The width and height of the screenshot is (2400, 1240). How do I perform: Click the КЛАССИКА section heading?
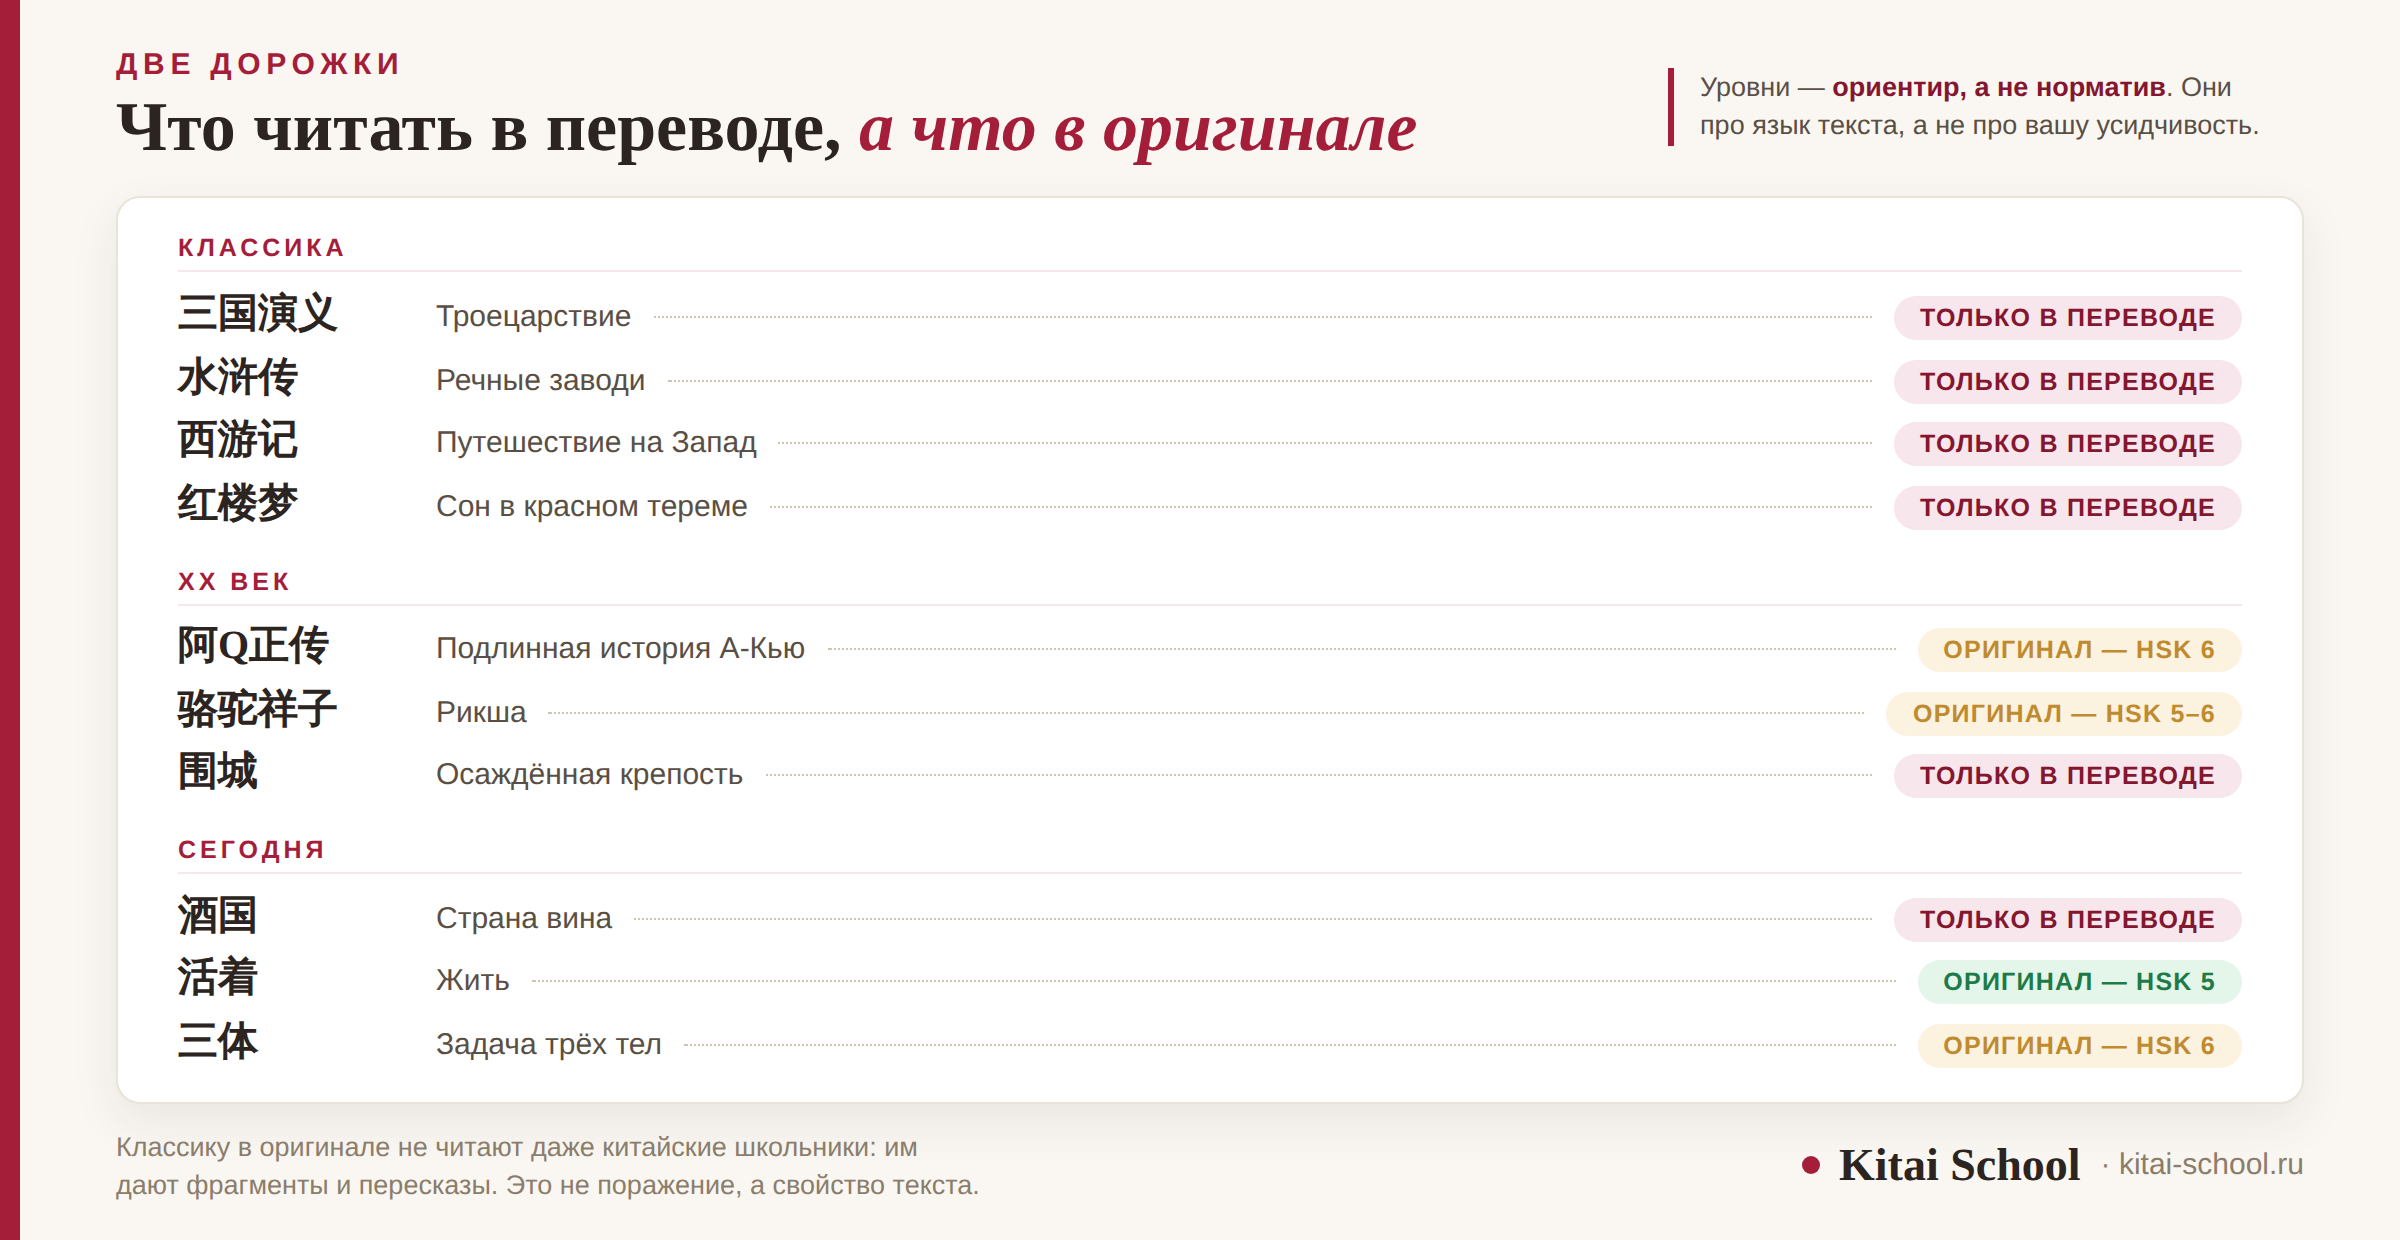[x=261, y=248]
